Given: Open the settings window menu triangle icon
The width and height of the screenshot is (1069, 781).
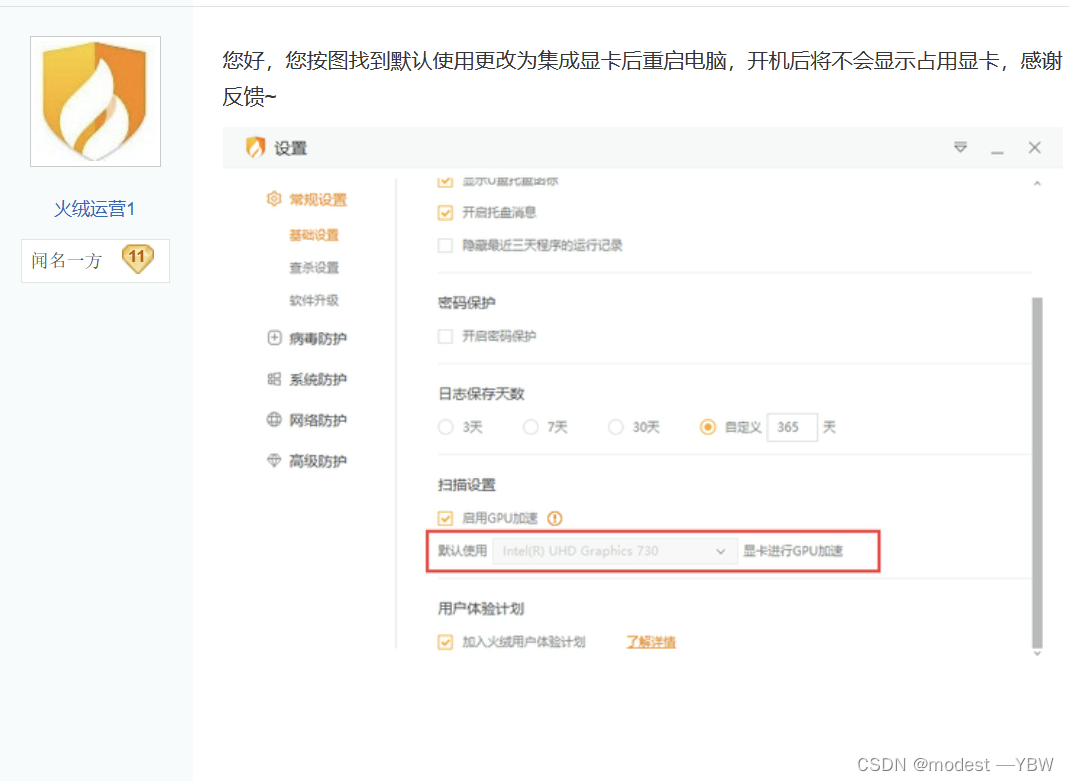Looking at the screenshot, I should (960, 147).
